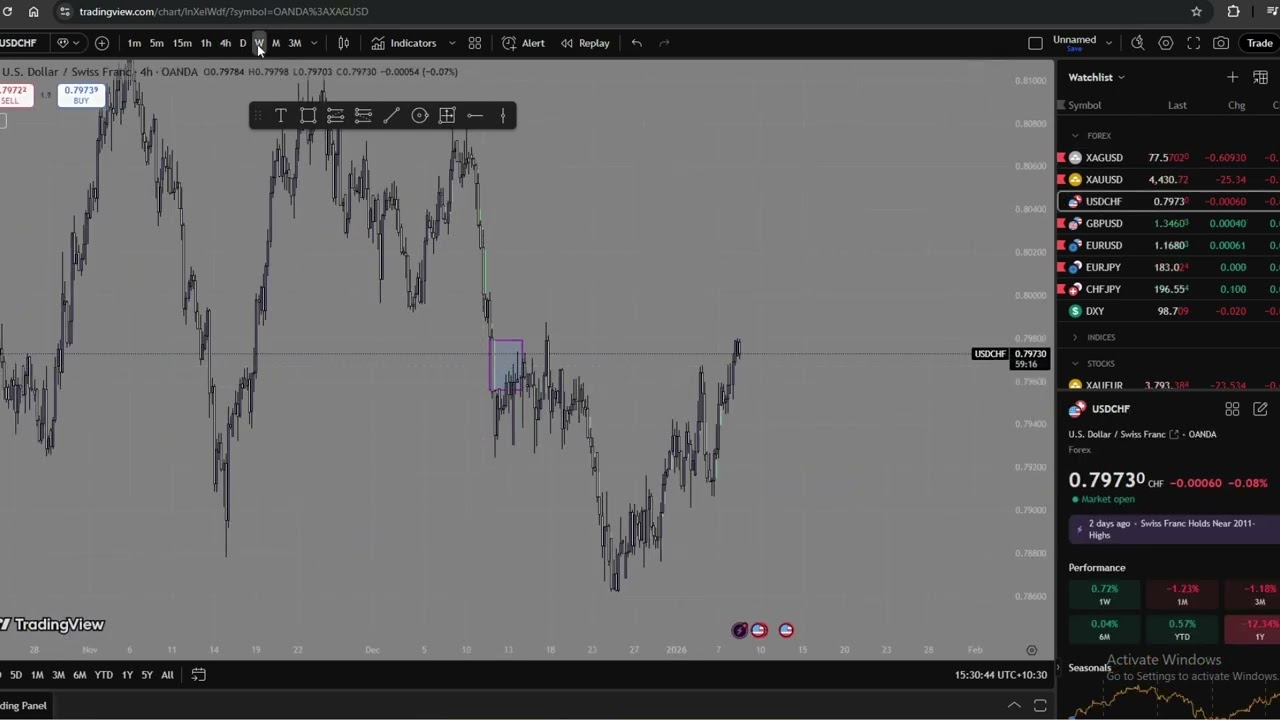Expand the Watchlist name dropdown
Viewport: 1280px width, 720px height.
[x=1096, y=77]
